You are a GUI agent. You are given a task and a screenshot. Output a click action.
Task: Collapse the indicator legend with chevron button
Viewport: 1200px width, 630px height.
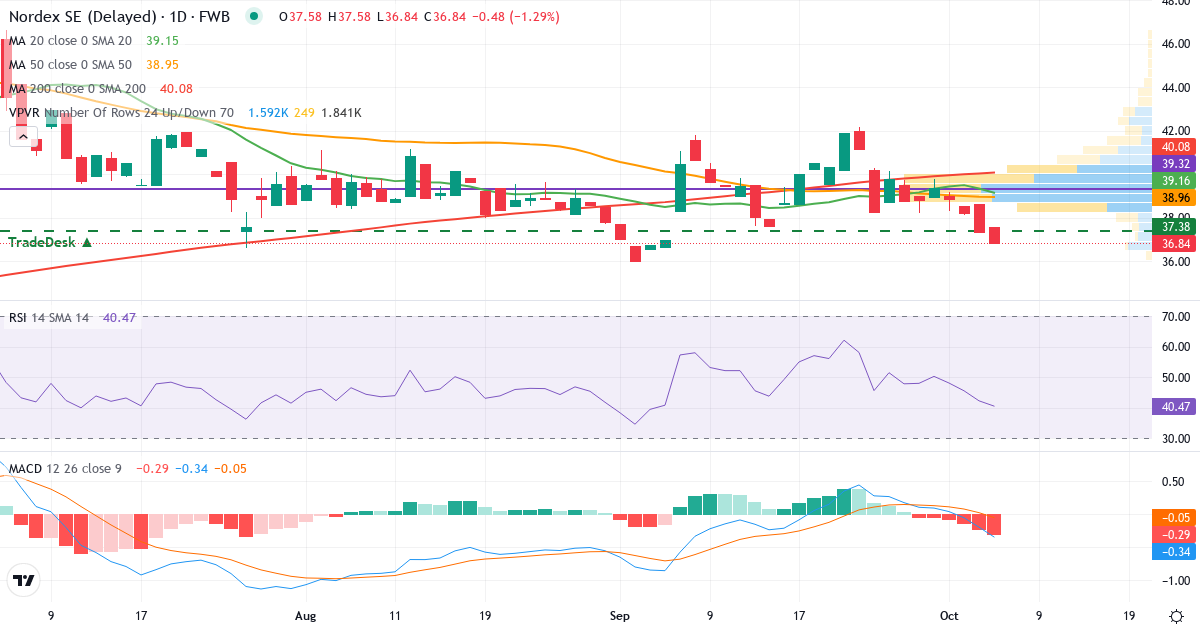click(x=23, y=138)
